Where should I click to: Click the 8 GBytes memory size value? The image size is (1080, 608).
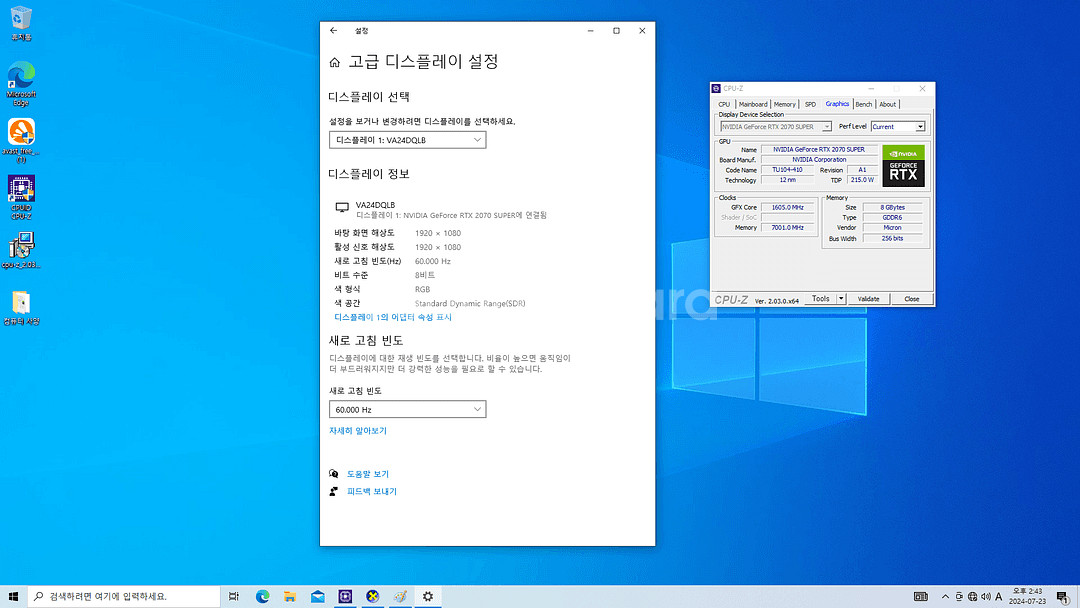tap(892, 207)
